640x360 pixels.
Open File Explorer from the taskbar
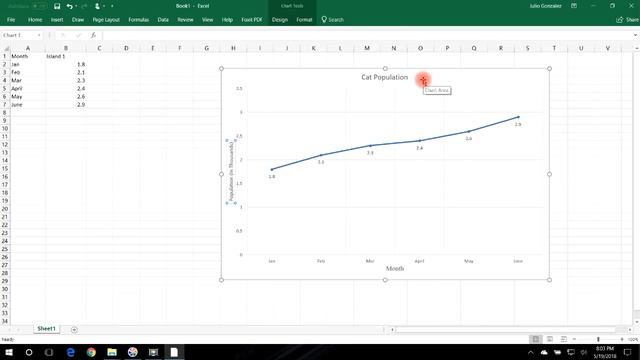pyautogui.click(x=112, y=352)
